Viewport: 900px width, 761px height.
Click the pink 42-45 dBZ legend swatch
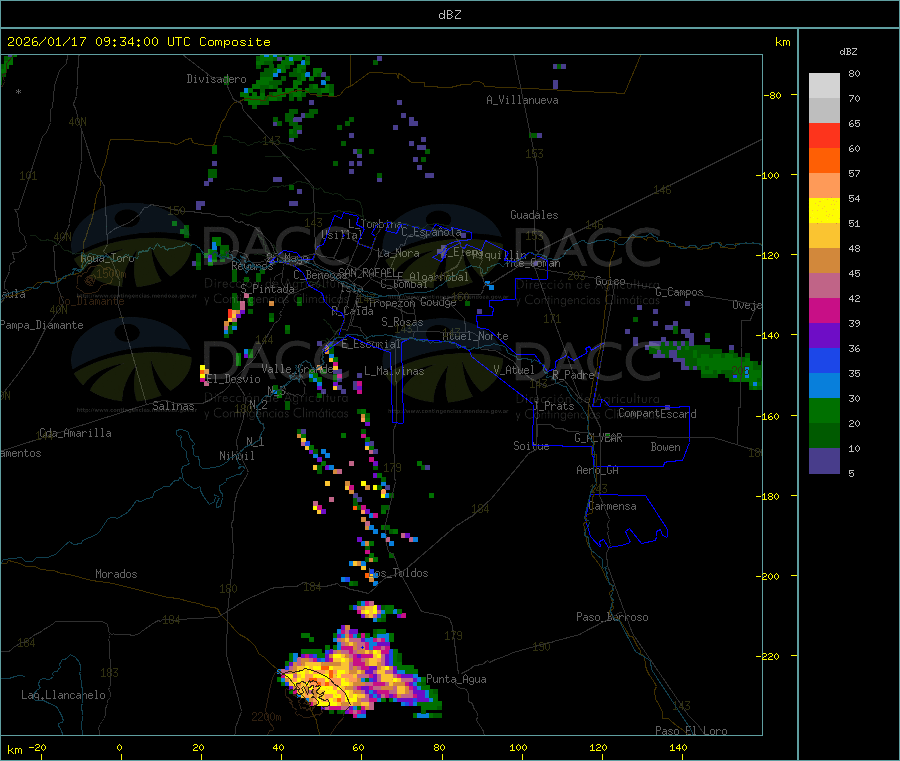[x=824, y=285]
